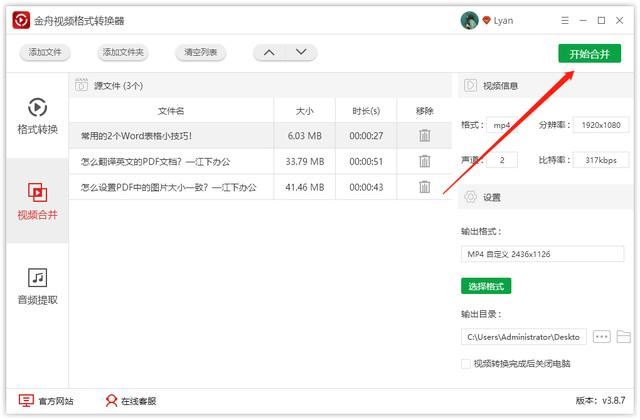Minimize the converter window
Screen dimensions: 640x420
tap(583, 20)
